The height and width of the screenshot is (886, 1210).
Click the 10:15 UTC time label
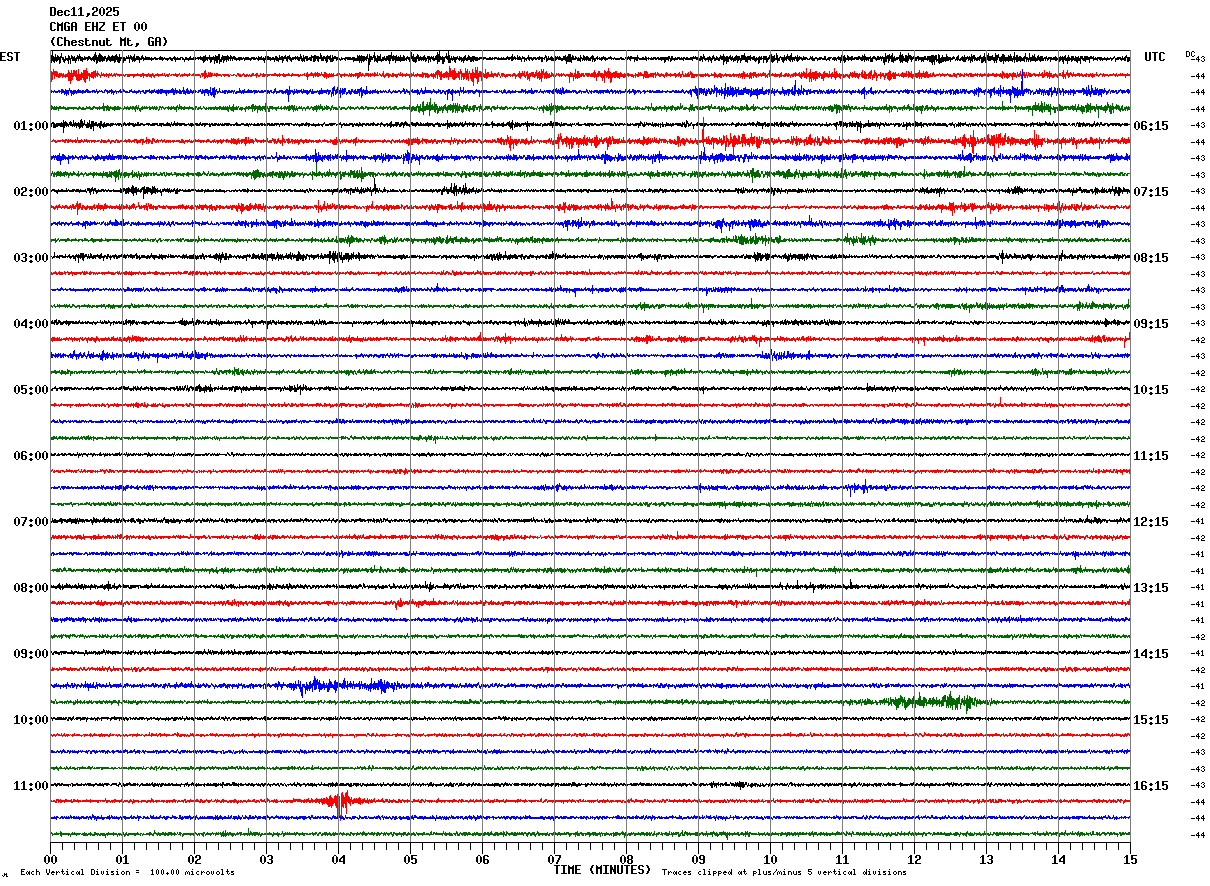pyautogui.click(x=1152, y=390)
